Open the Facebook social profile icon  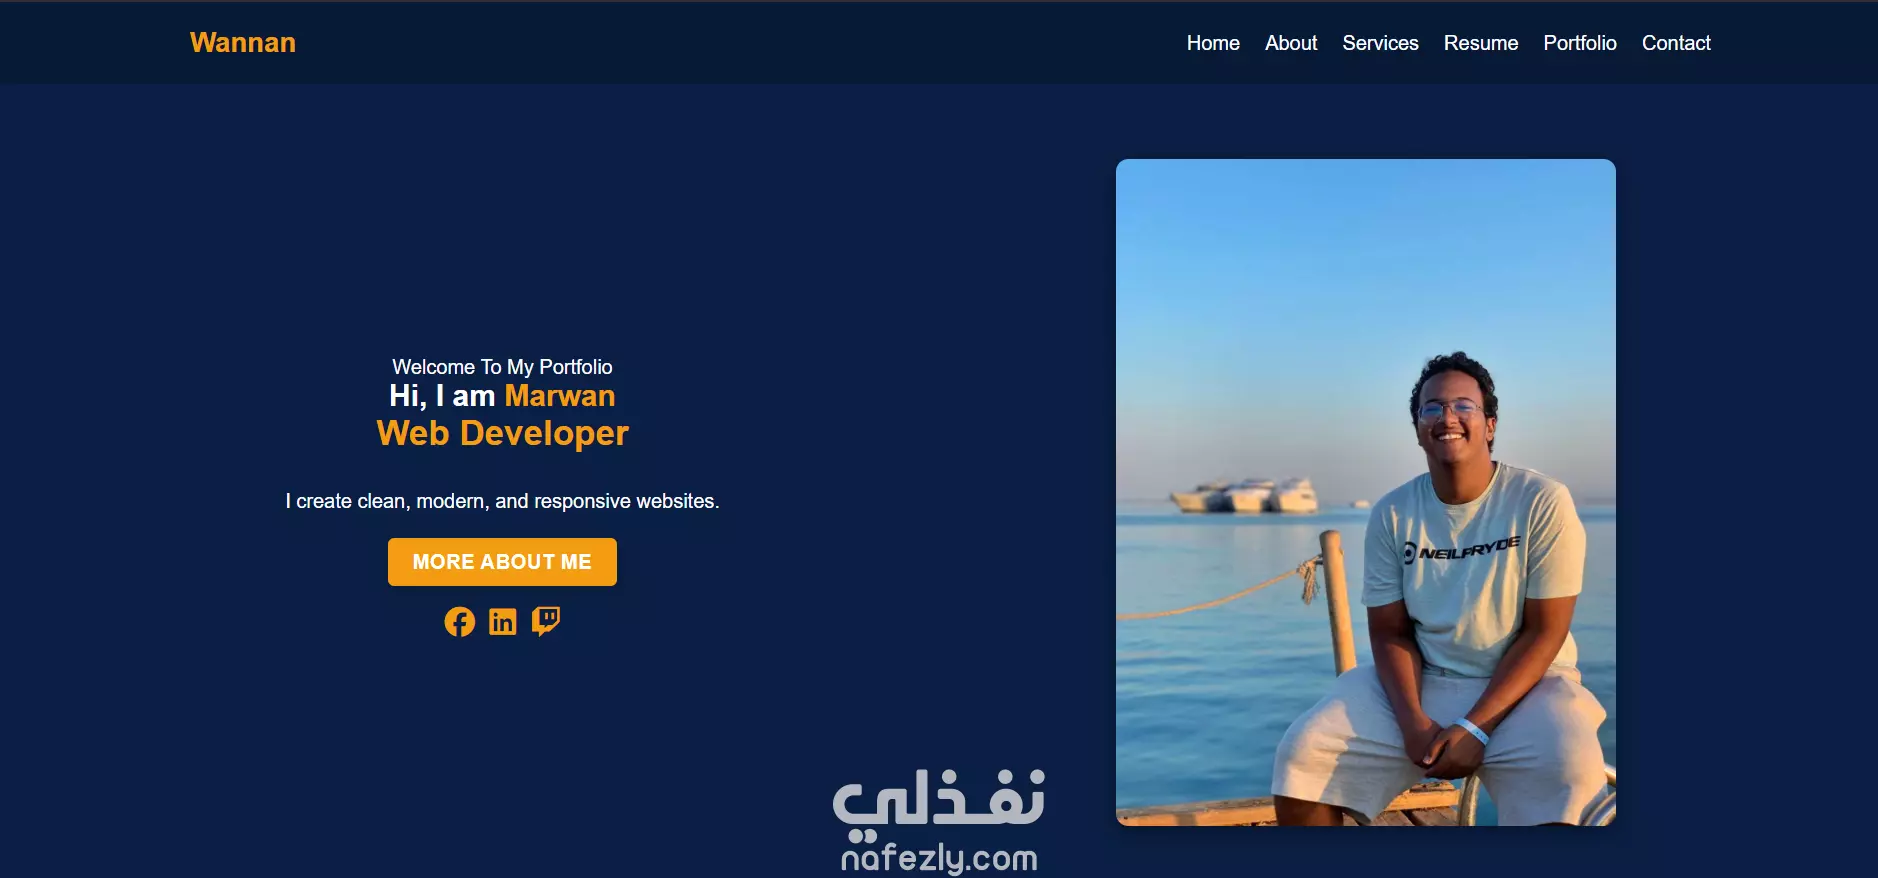click(x=459, y=622)
